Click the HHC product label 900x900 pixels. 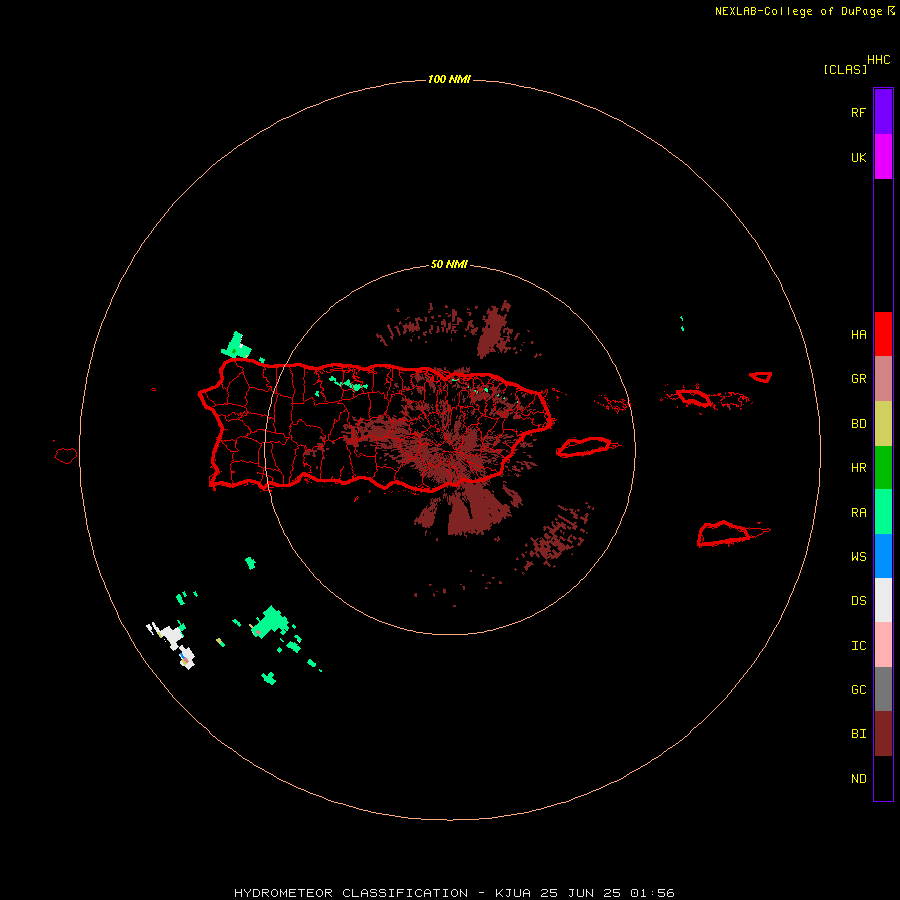[879, 60]
